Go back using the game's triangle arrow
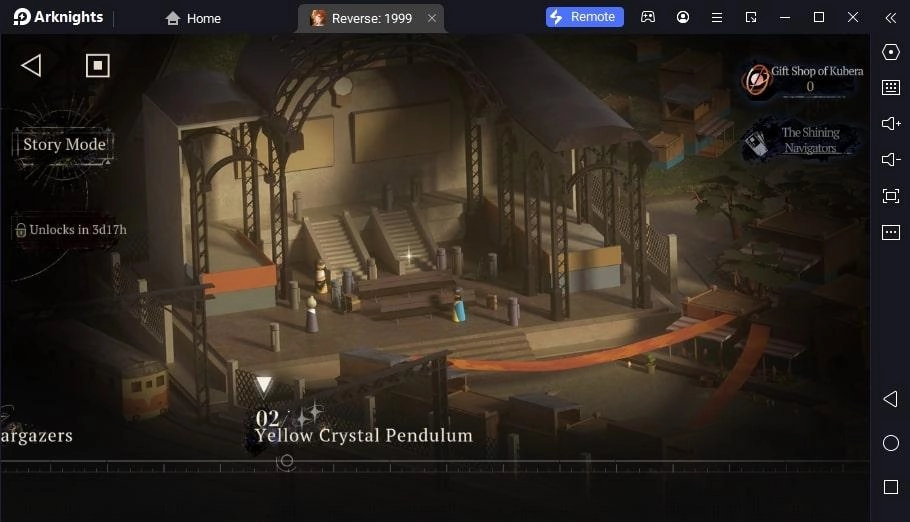910x522 pixels. [31, 66]
